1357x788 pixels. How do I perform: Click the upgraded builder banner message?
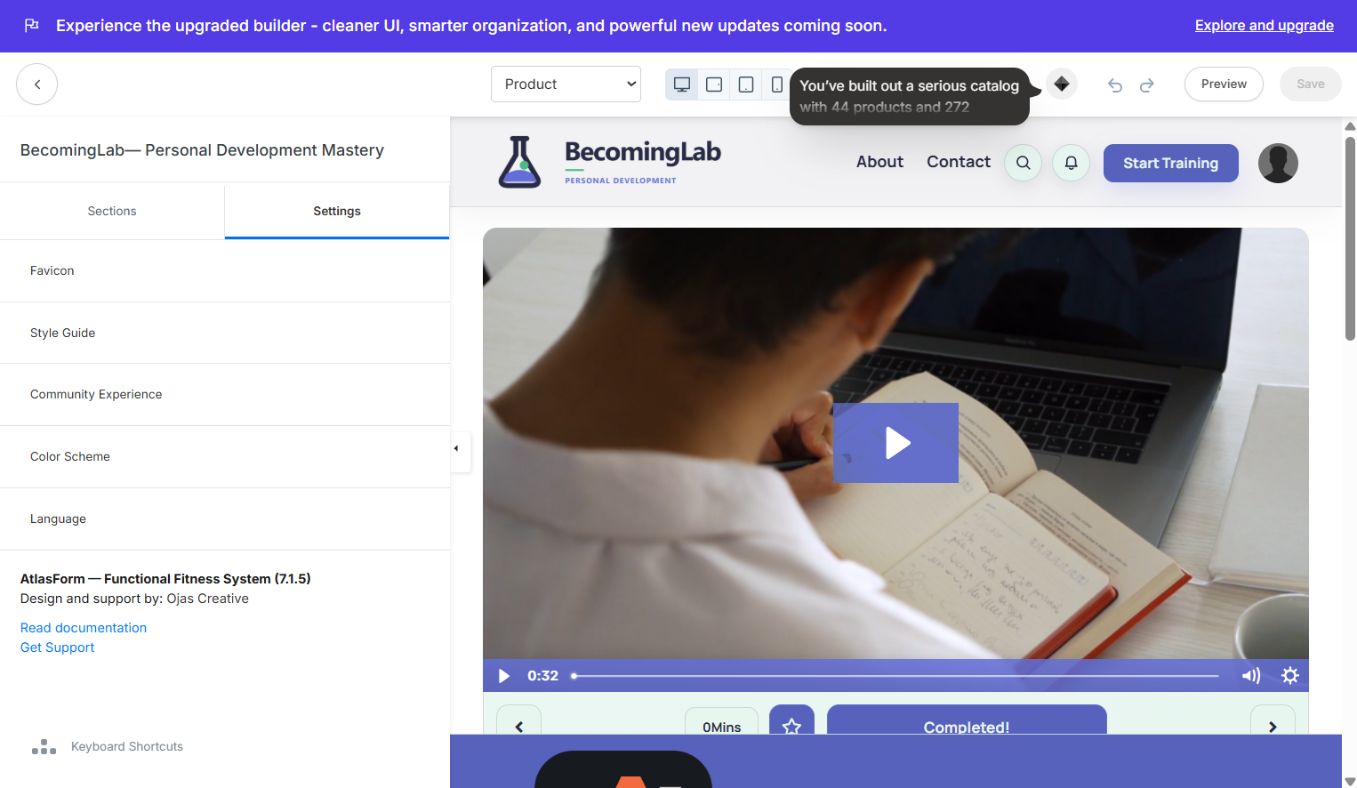pyautogui.click(x=471, y=26)
